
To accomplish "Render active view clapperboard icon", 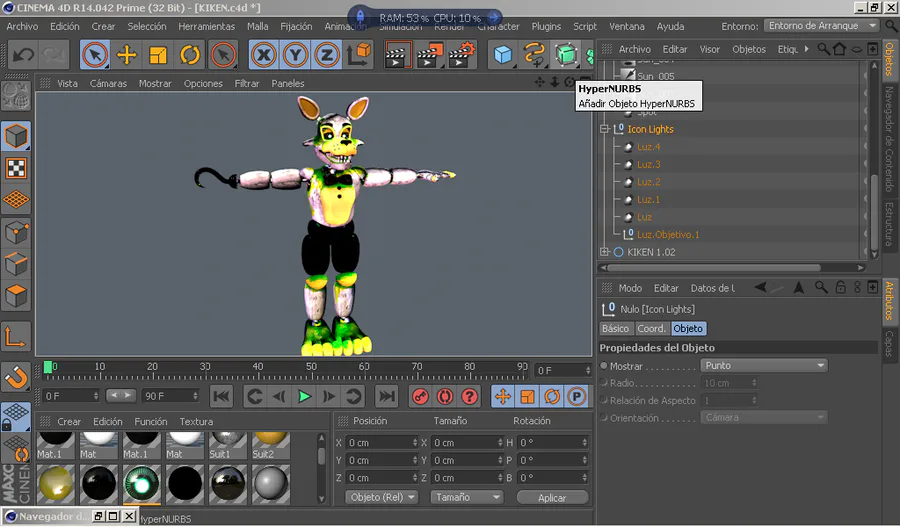I will click(x=397, y=55).
